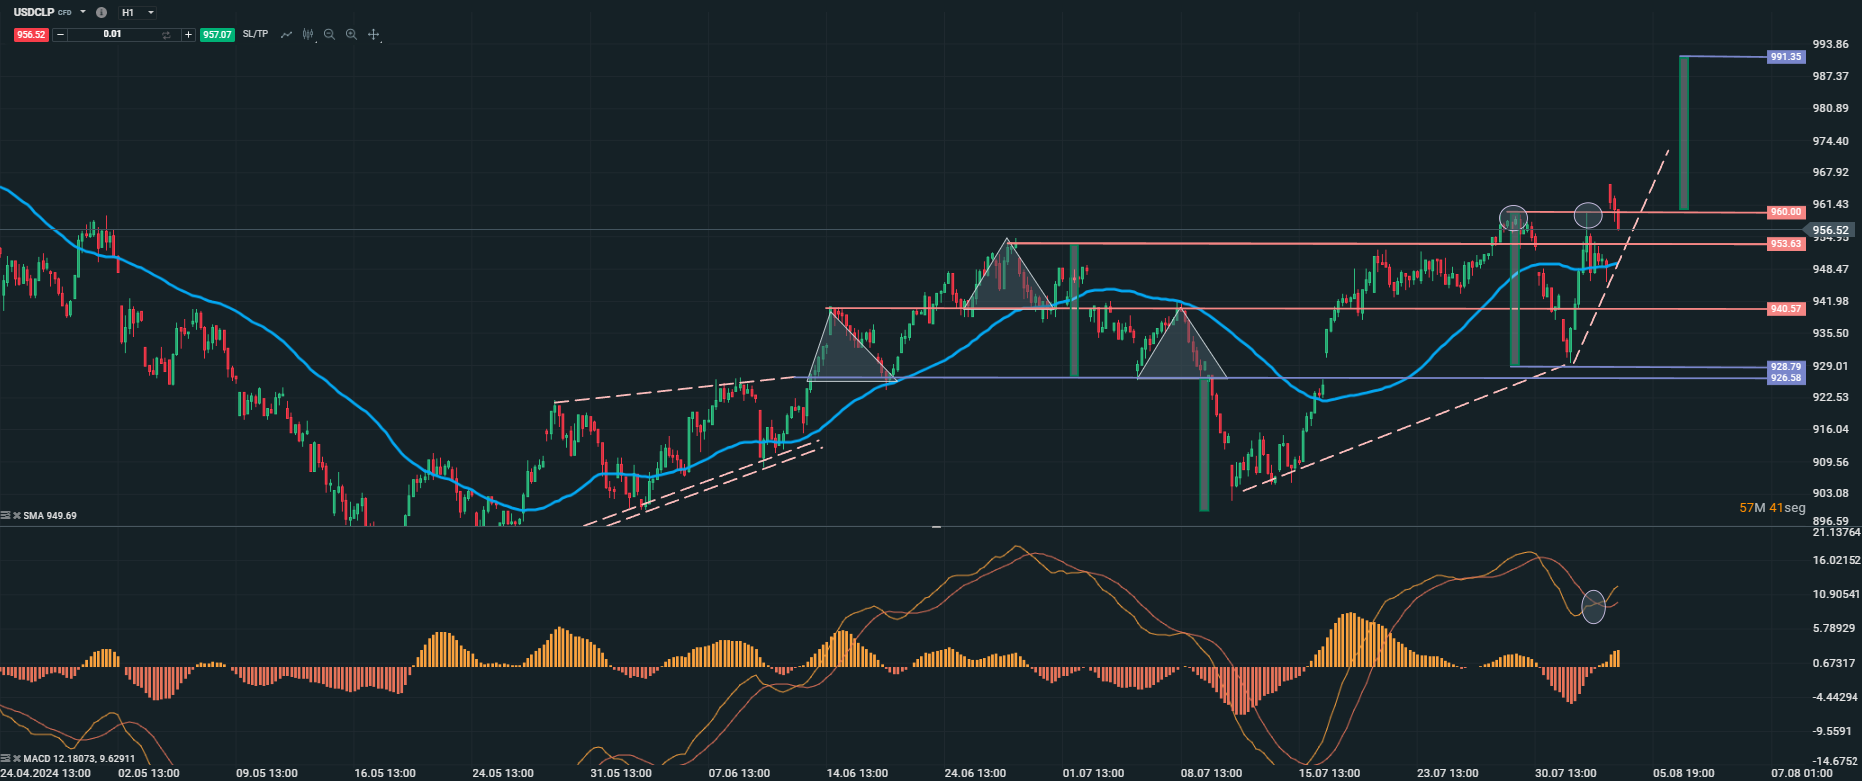
Task: Click the 903.08 price axis value
Action: coord(1830,493)
